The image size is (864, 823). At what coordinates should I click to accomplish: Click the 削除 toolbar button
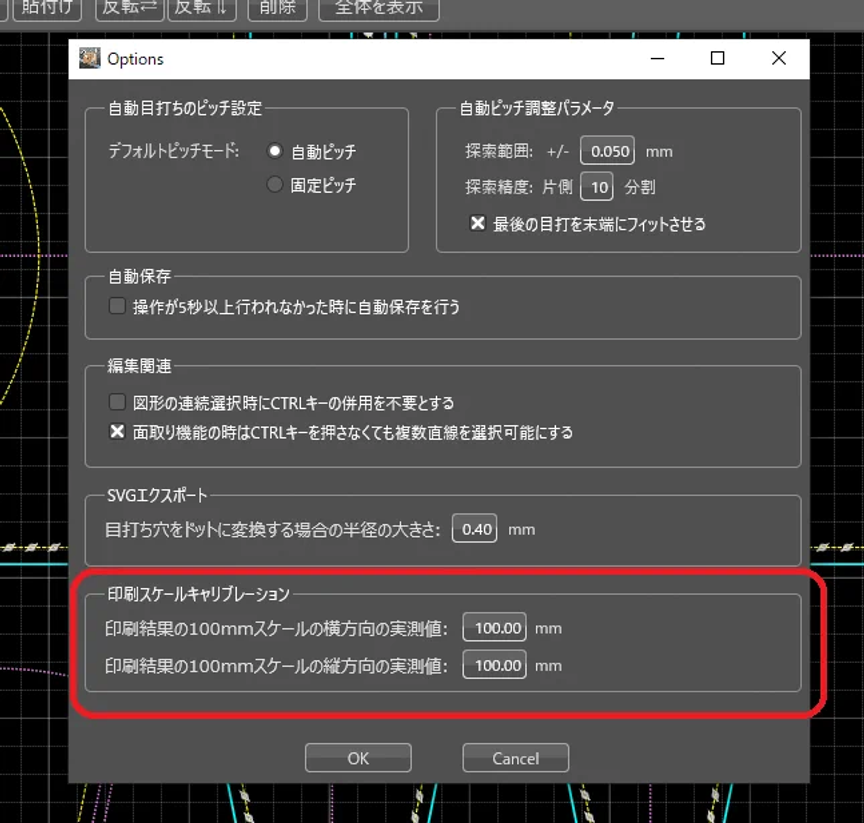[277, 8]
